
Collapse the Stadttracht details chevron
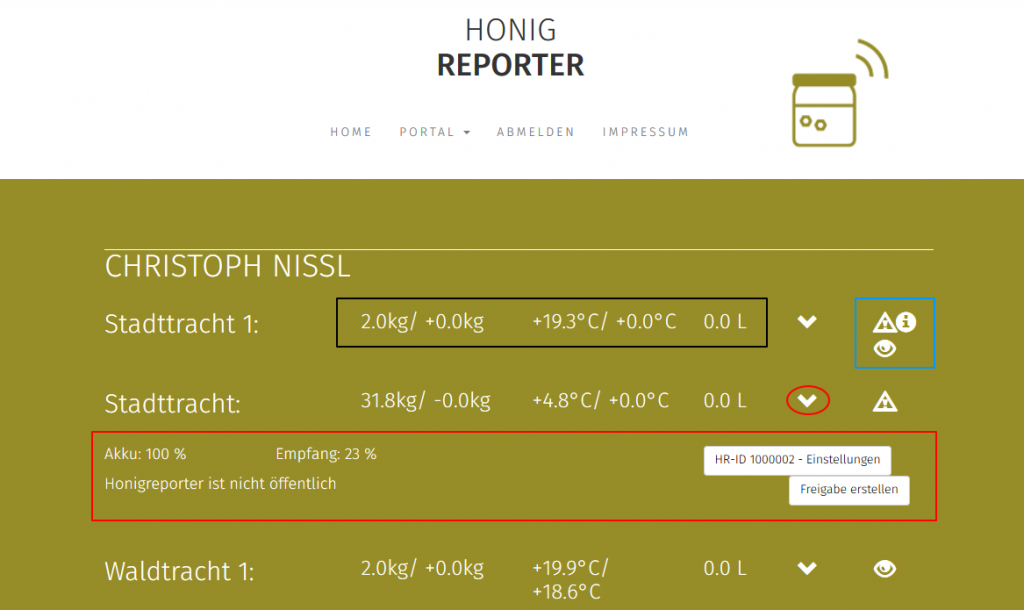(808, 401)
